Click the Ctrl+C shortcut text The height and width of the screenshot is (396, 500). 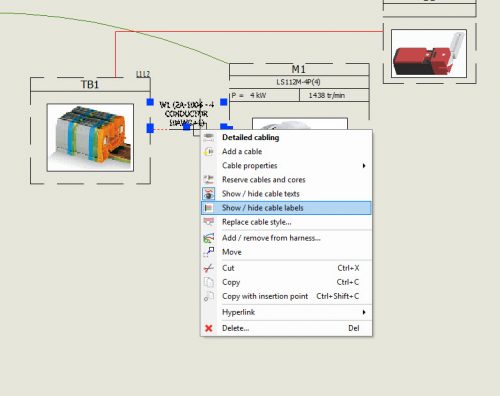(x=348, y=282)
